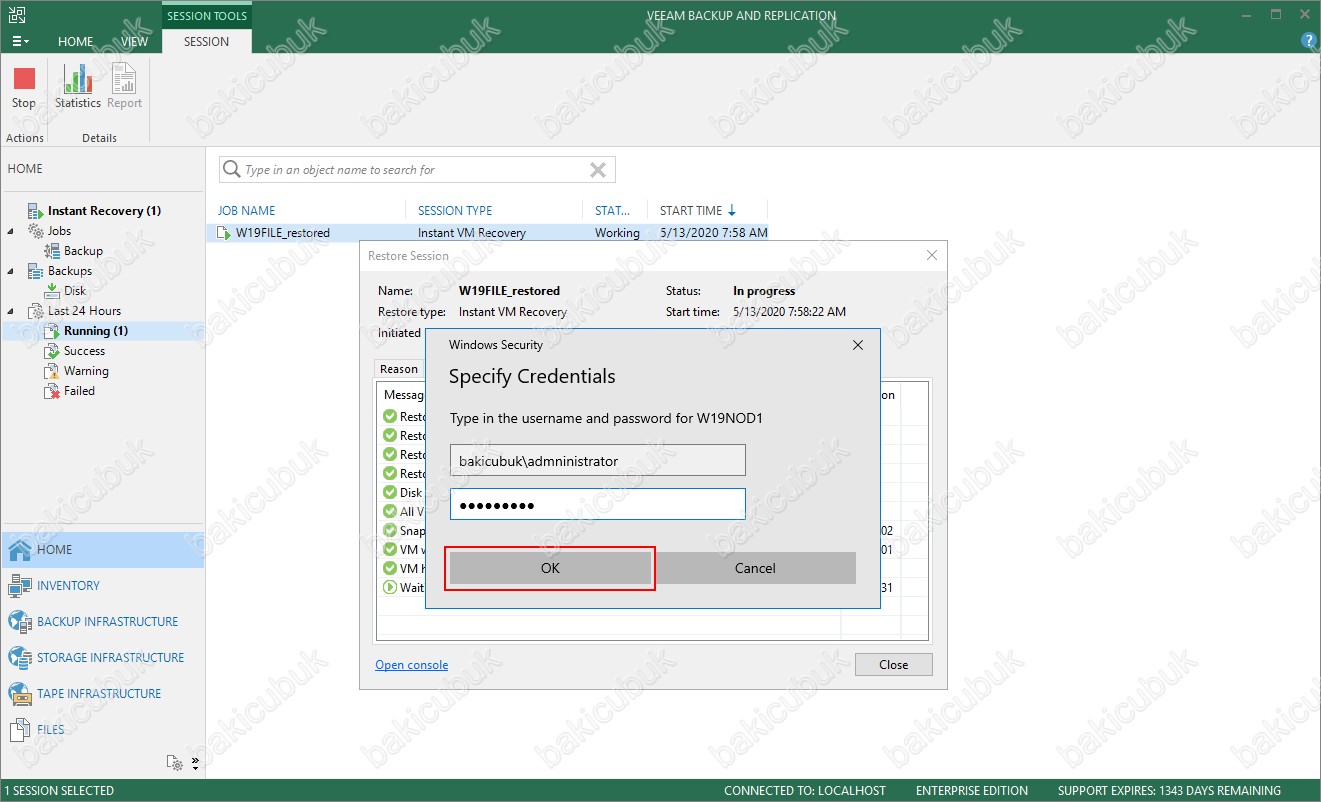Image resolution: width=1321 pixels, height=802 pixels.
Task: Select the Running (1) node
Action: pos(95,331)
